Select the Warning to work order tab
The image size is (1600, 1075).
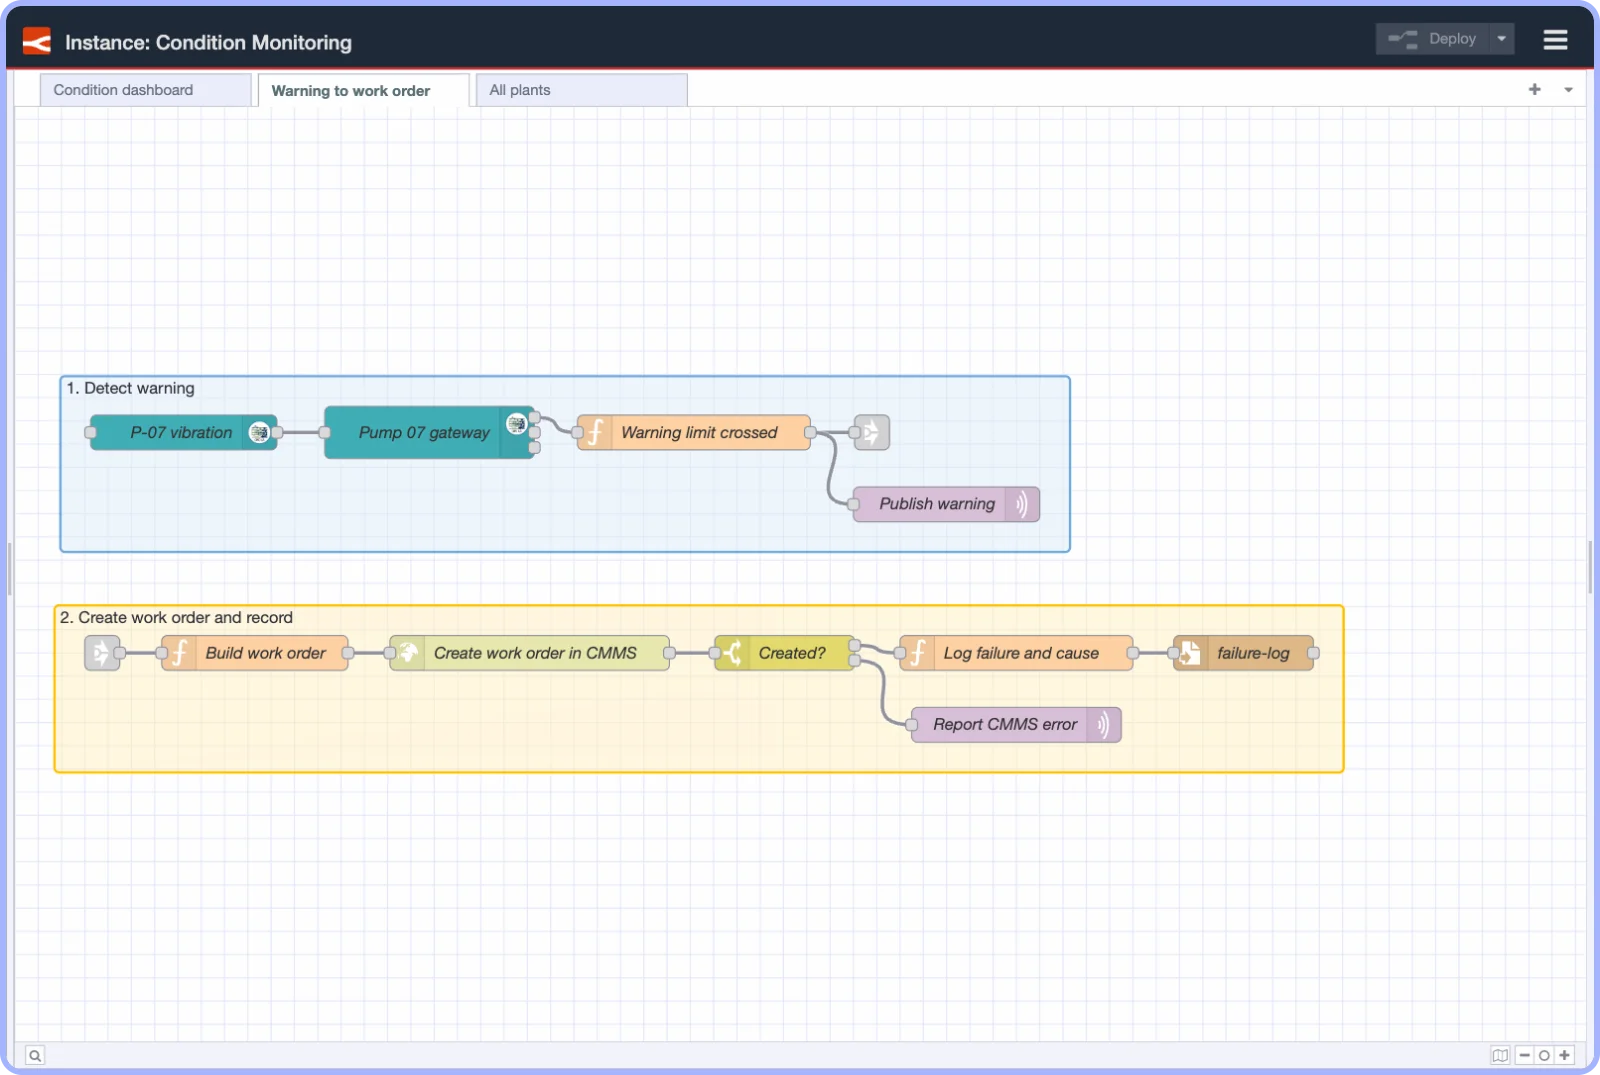coord(364,90)
